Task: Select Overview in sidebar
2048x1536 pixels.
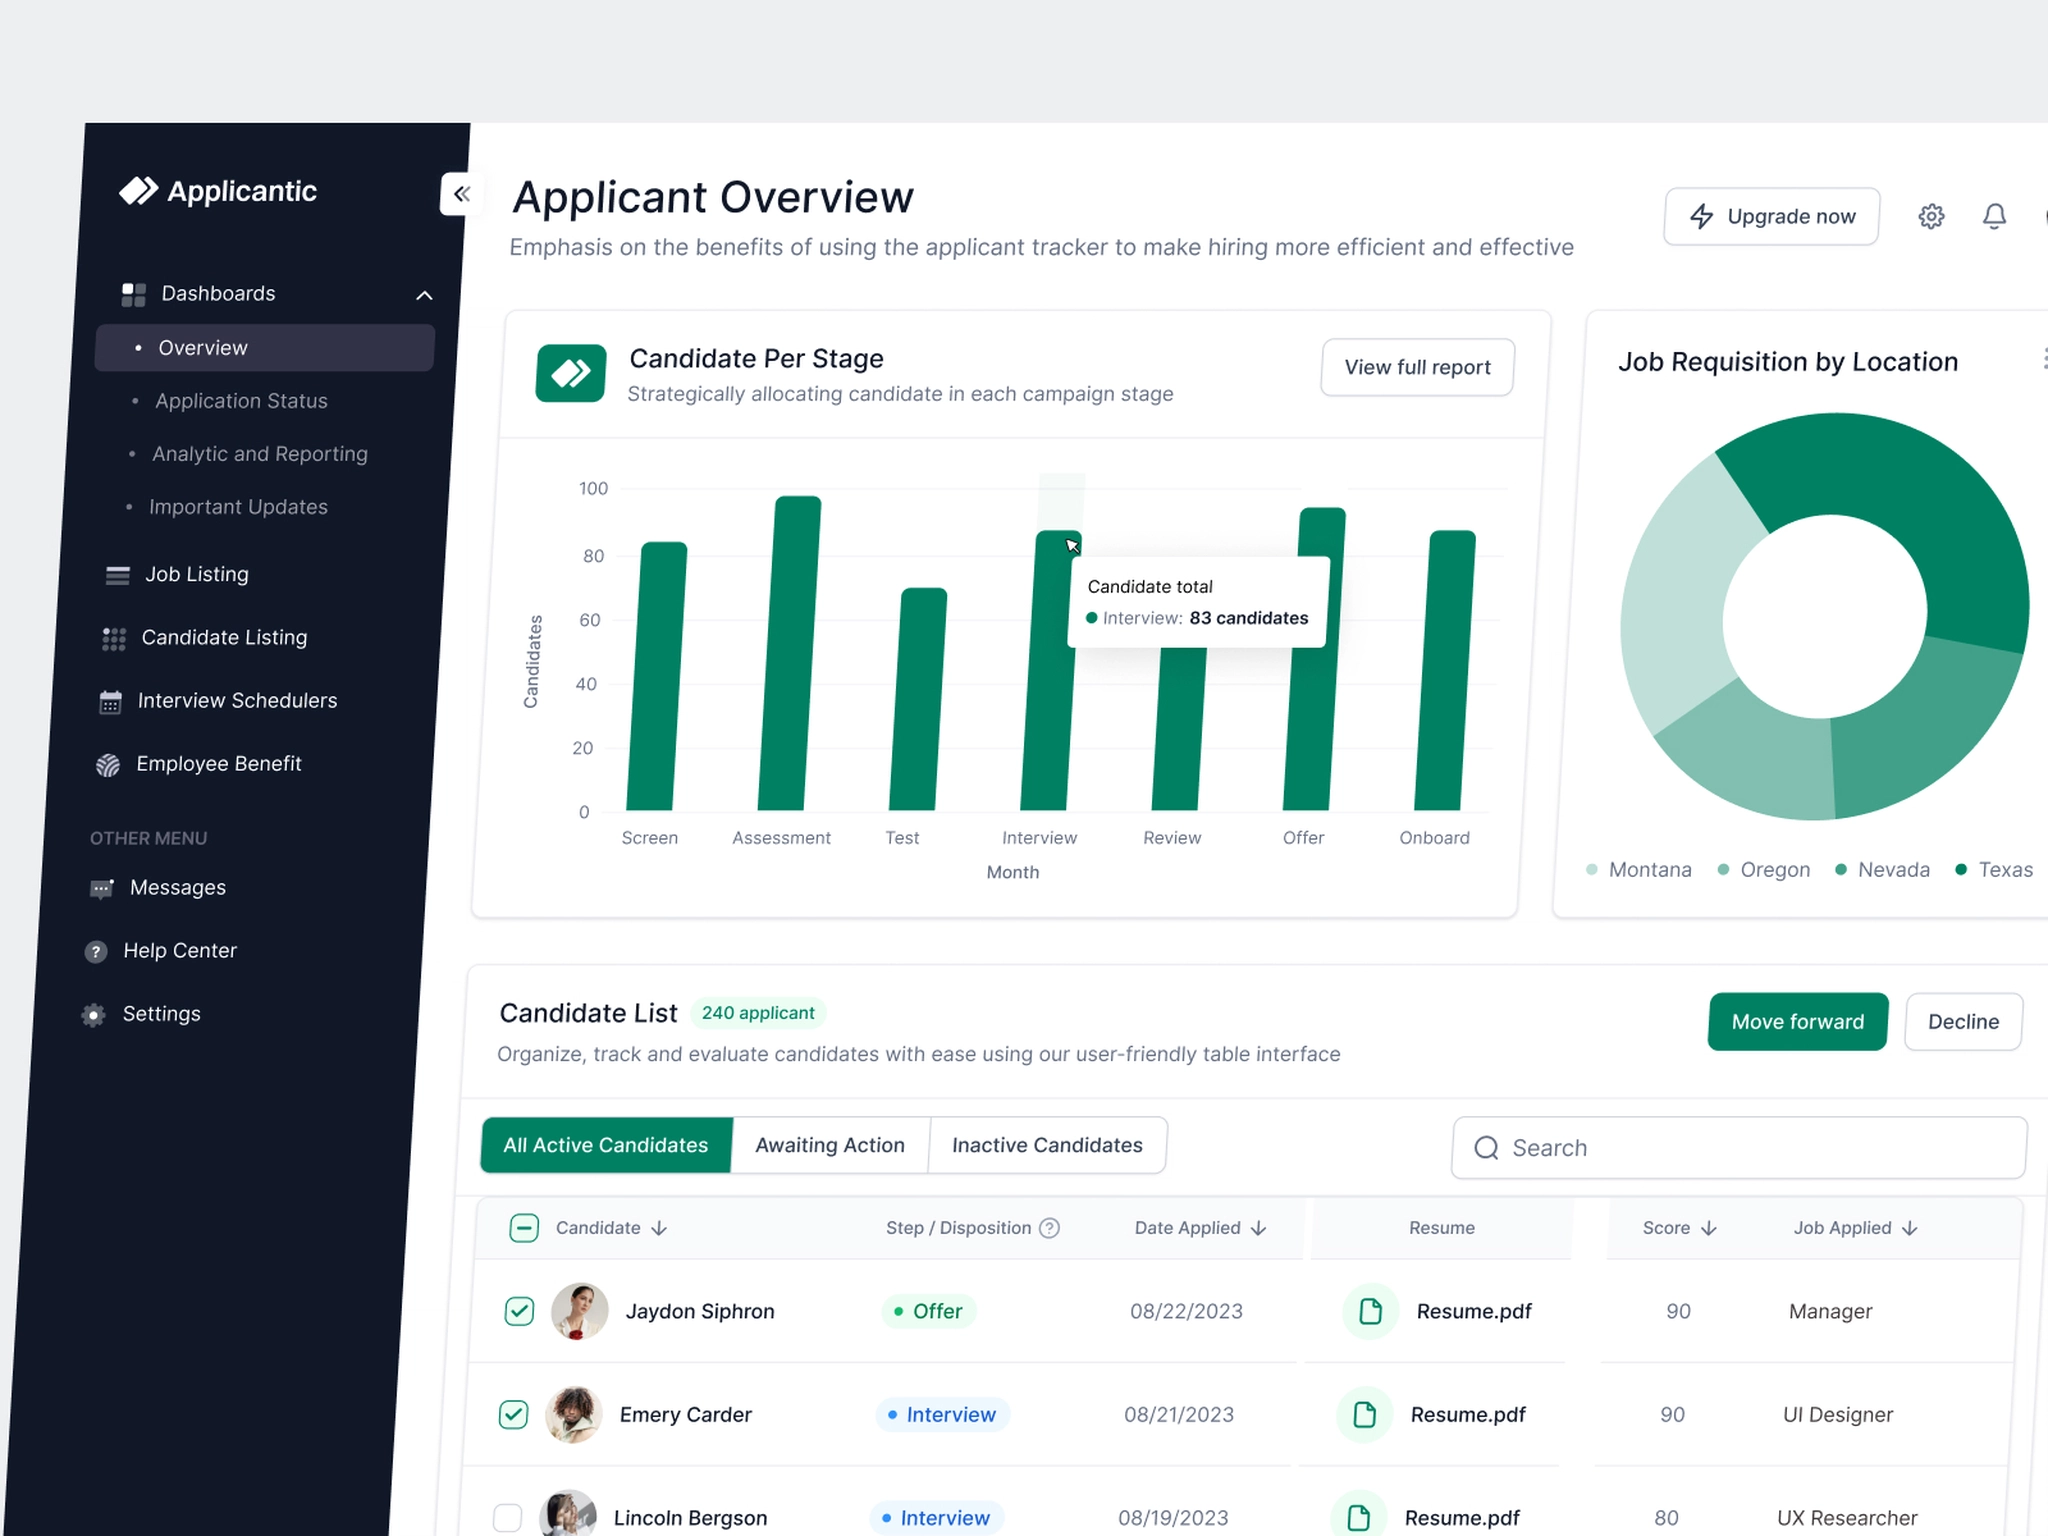Action: click(265, 348)
